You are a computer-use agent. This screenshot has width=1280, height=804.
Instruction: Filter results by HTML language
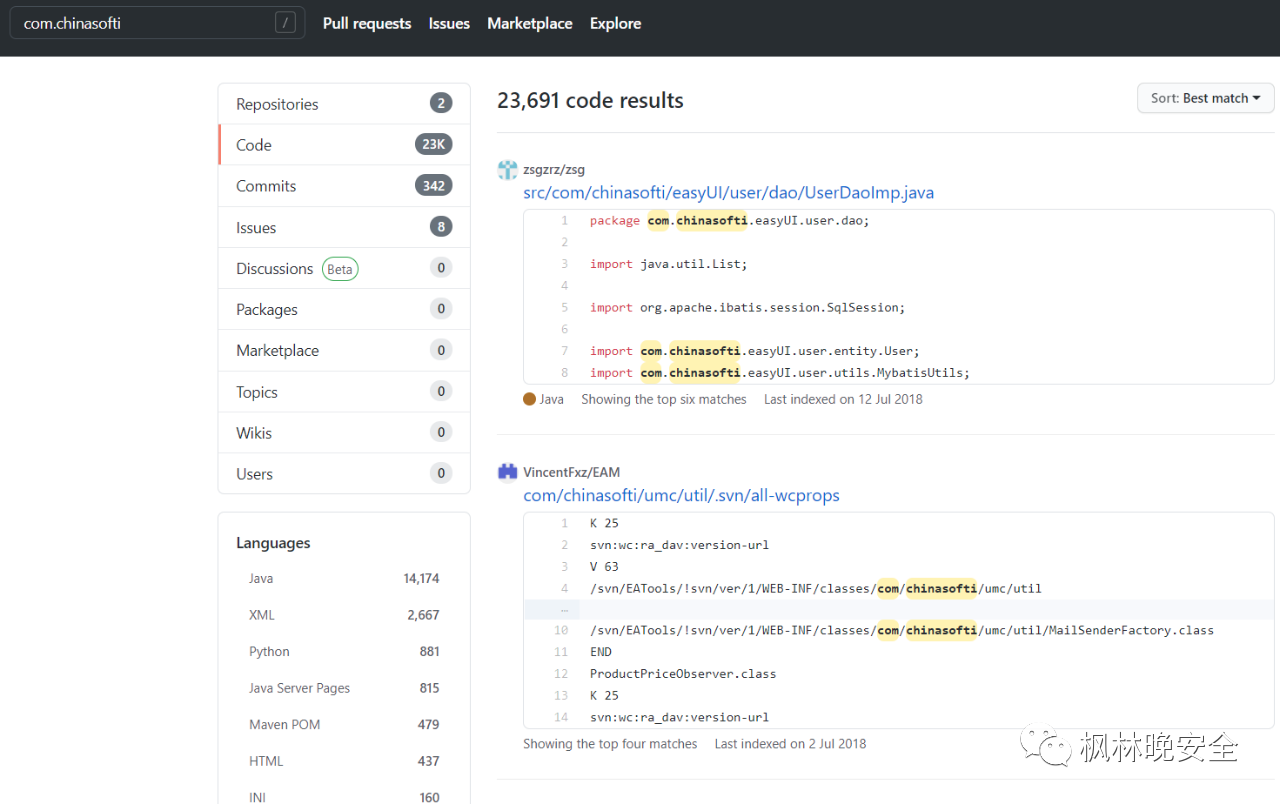pos(344,761)
